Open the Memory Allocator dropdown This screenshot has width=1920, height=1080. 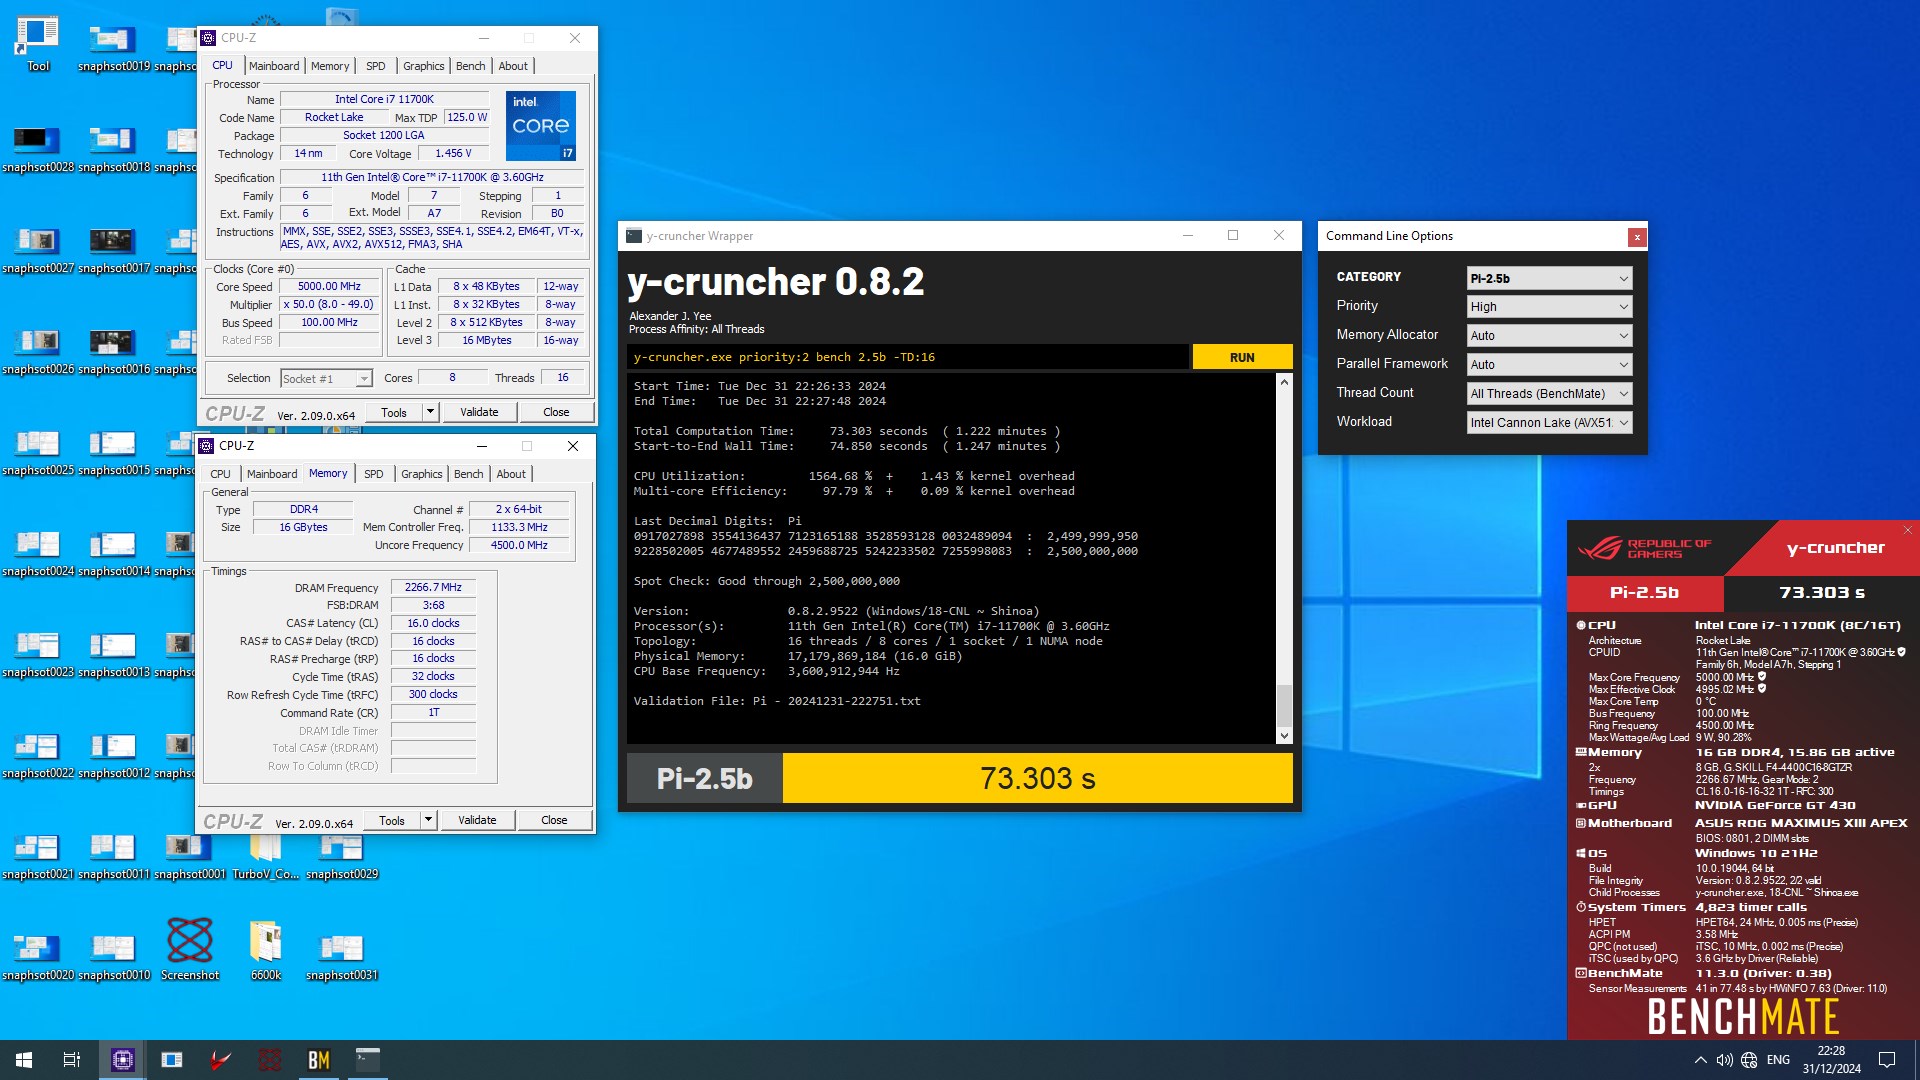tap(1549, 336)
